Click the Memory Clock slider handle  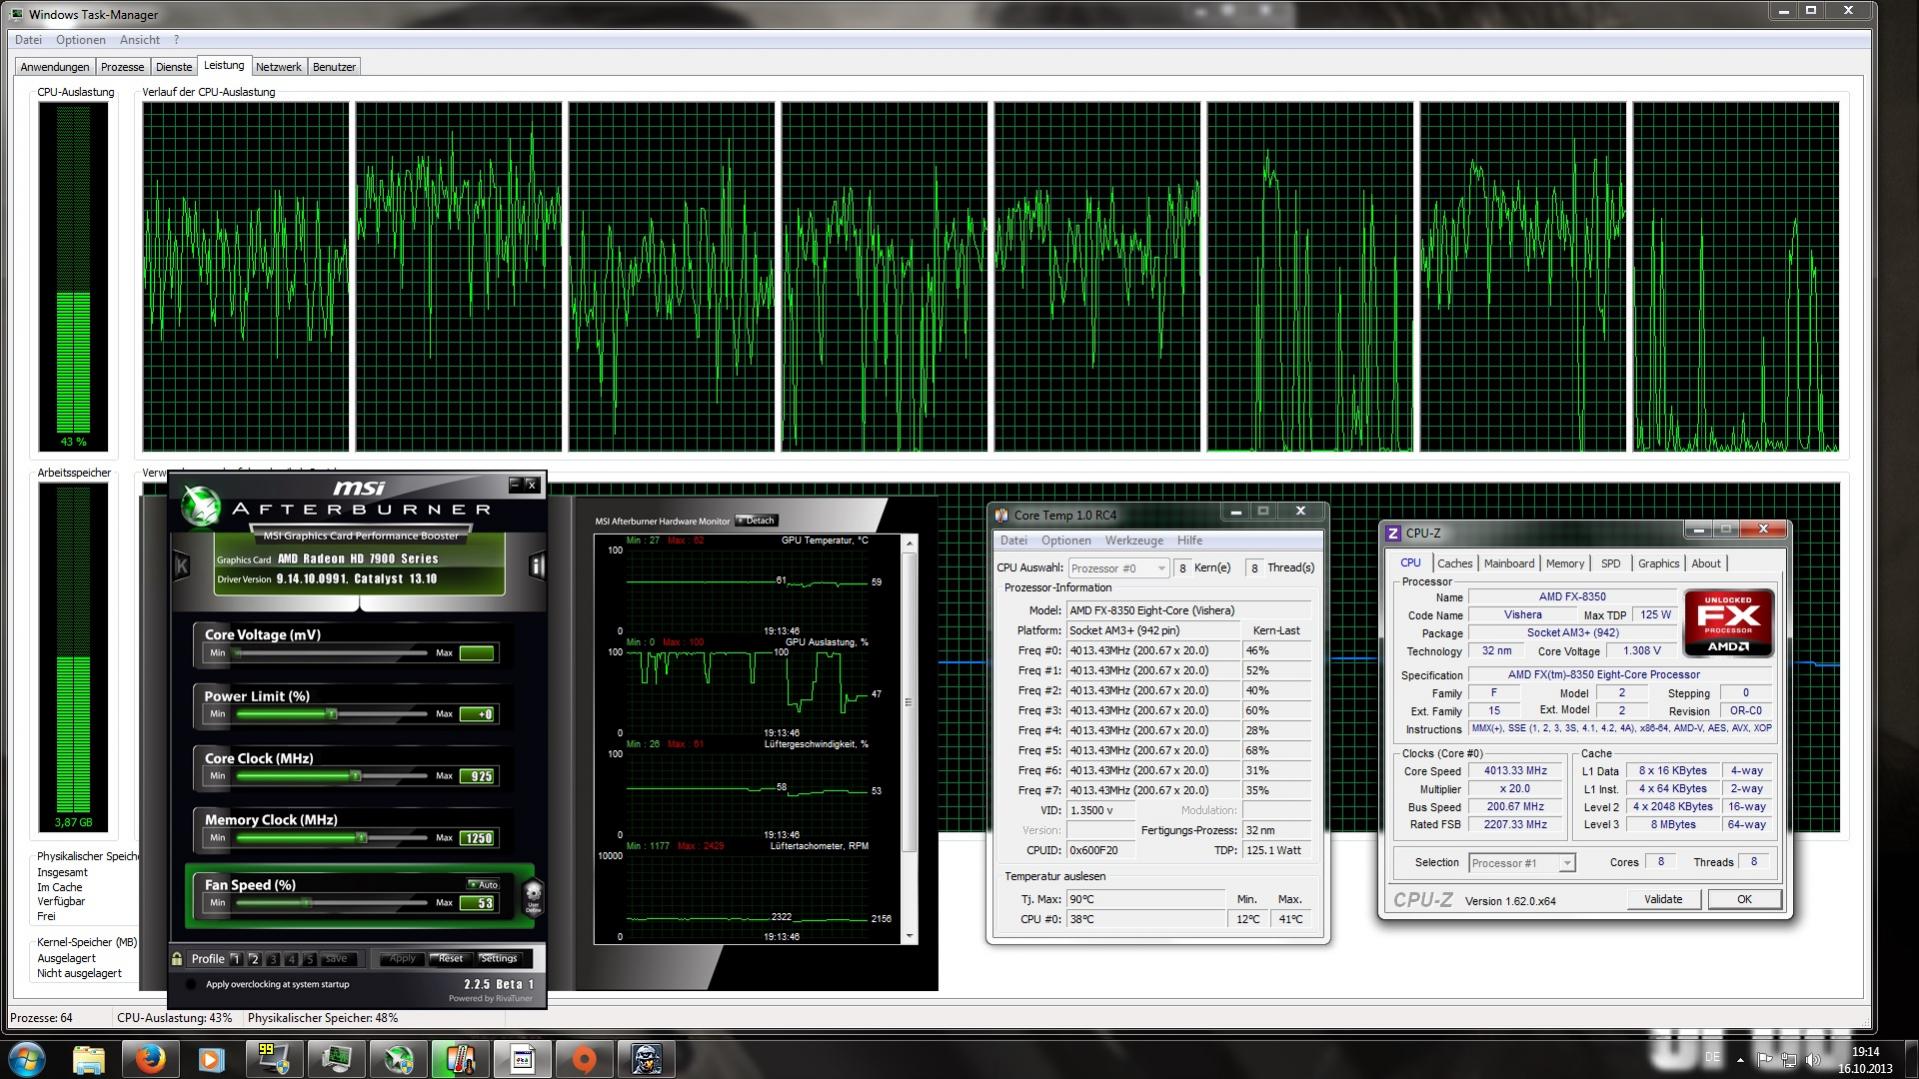click(x=362, y=838)
